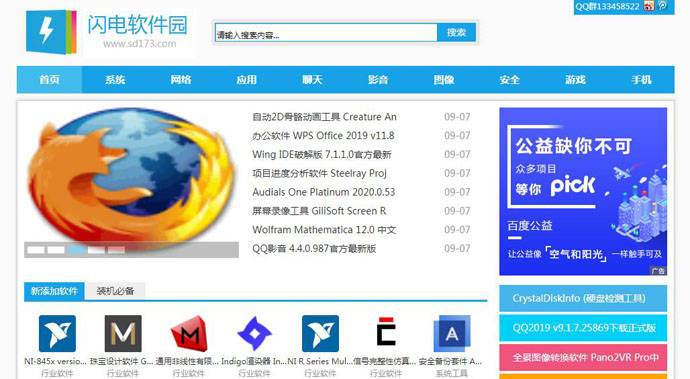
Task: Select fourth carousel slide indicator
Action: pyautogui.click(x=96, y=250)
